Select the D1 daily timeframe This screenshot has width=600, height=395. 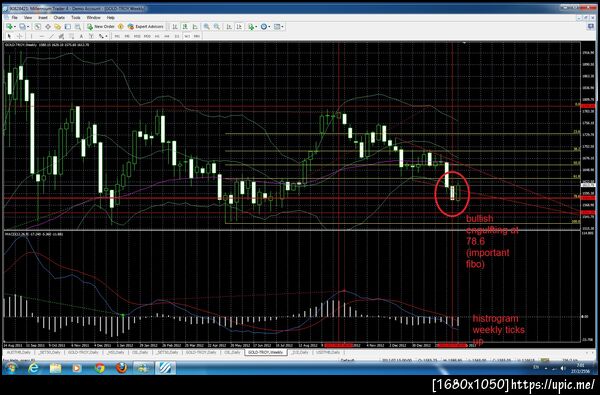[177, 36]
